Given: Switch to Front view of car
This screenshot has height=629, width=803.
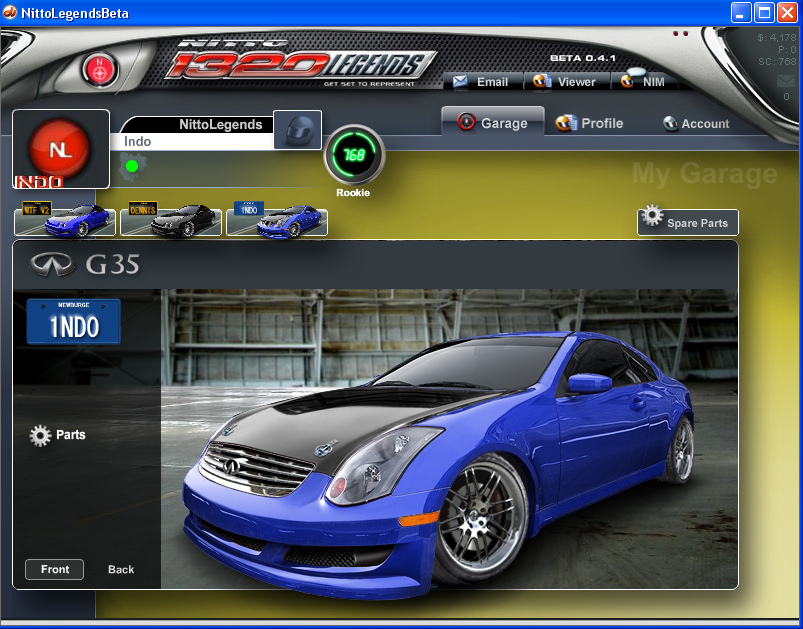Looking at the screenshot, I should pyautogui.click(x=55, y=569).
